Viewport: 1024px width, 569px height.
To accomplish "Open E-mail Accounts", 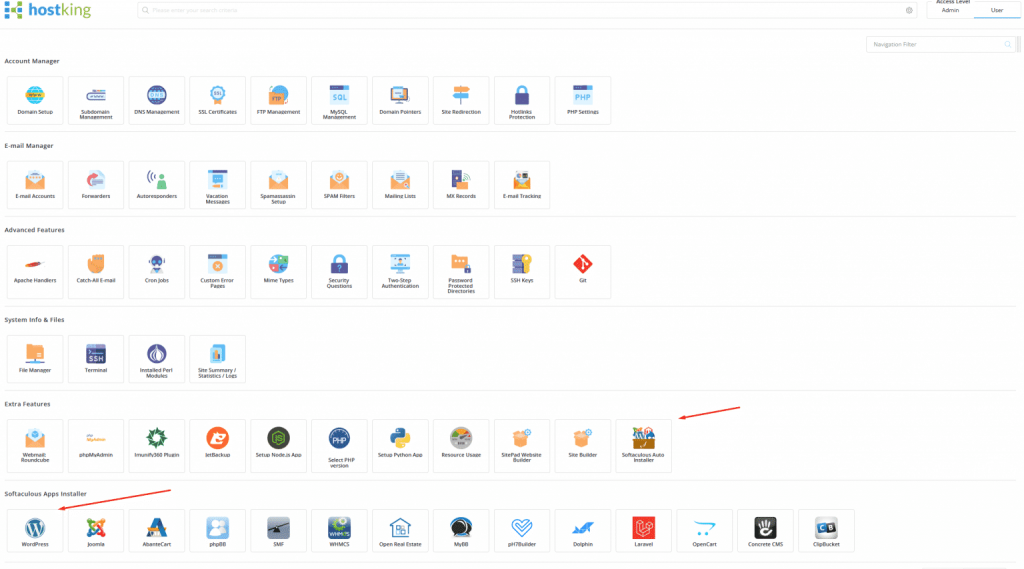I will point(35,184).
